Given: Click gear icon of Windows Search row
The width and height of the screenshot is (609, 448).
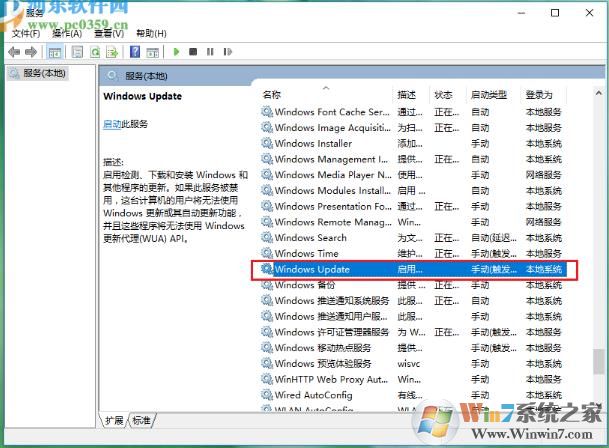Looking at the screenshot, I should coord(267,237).
